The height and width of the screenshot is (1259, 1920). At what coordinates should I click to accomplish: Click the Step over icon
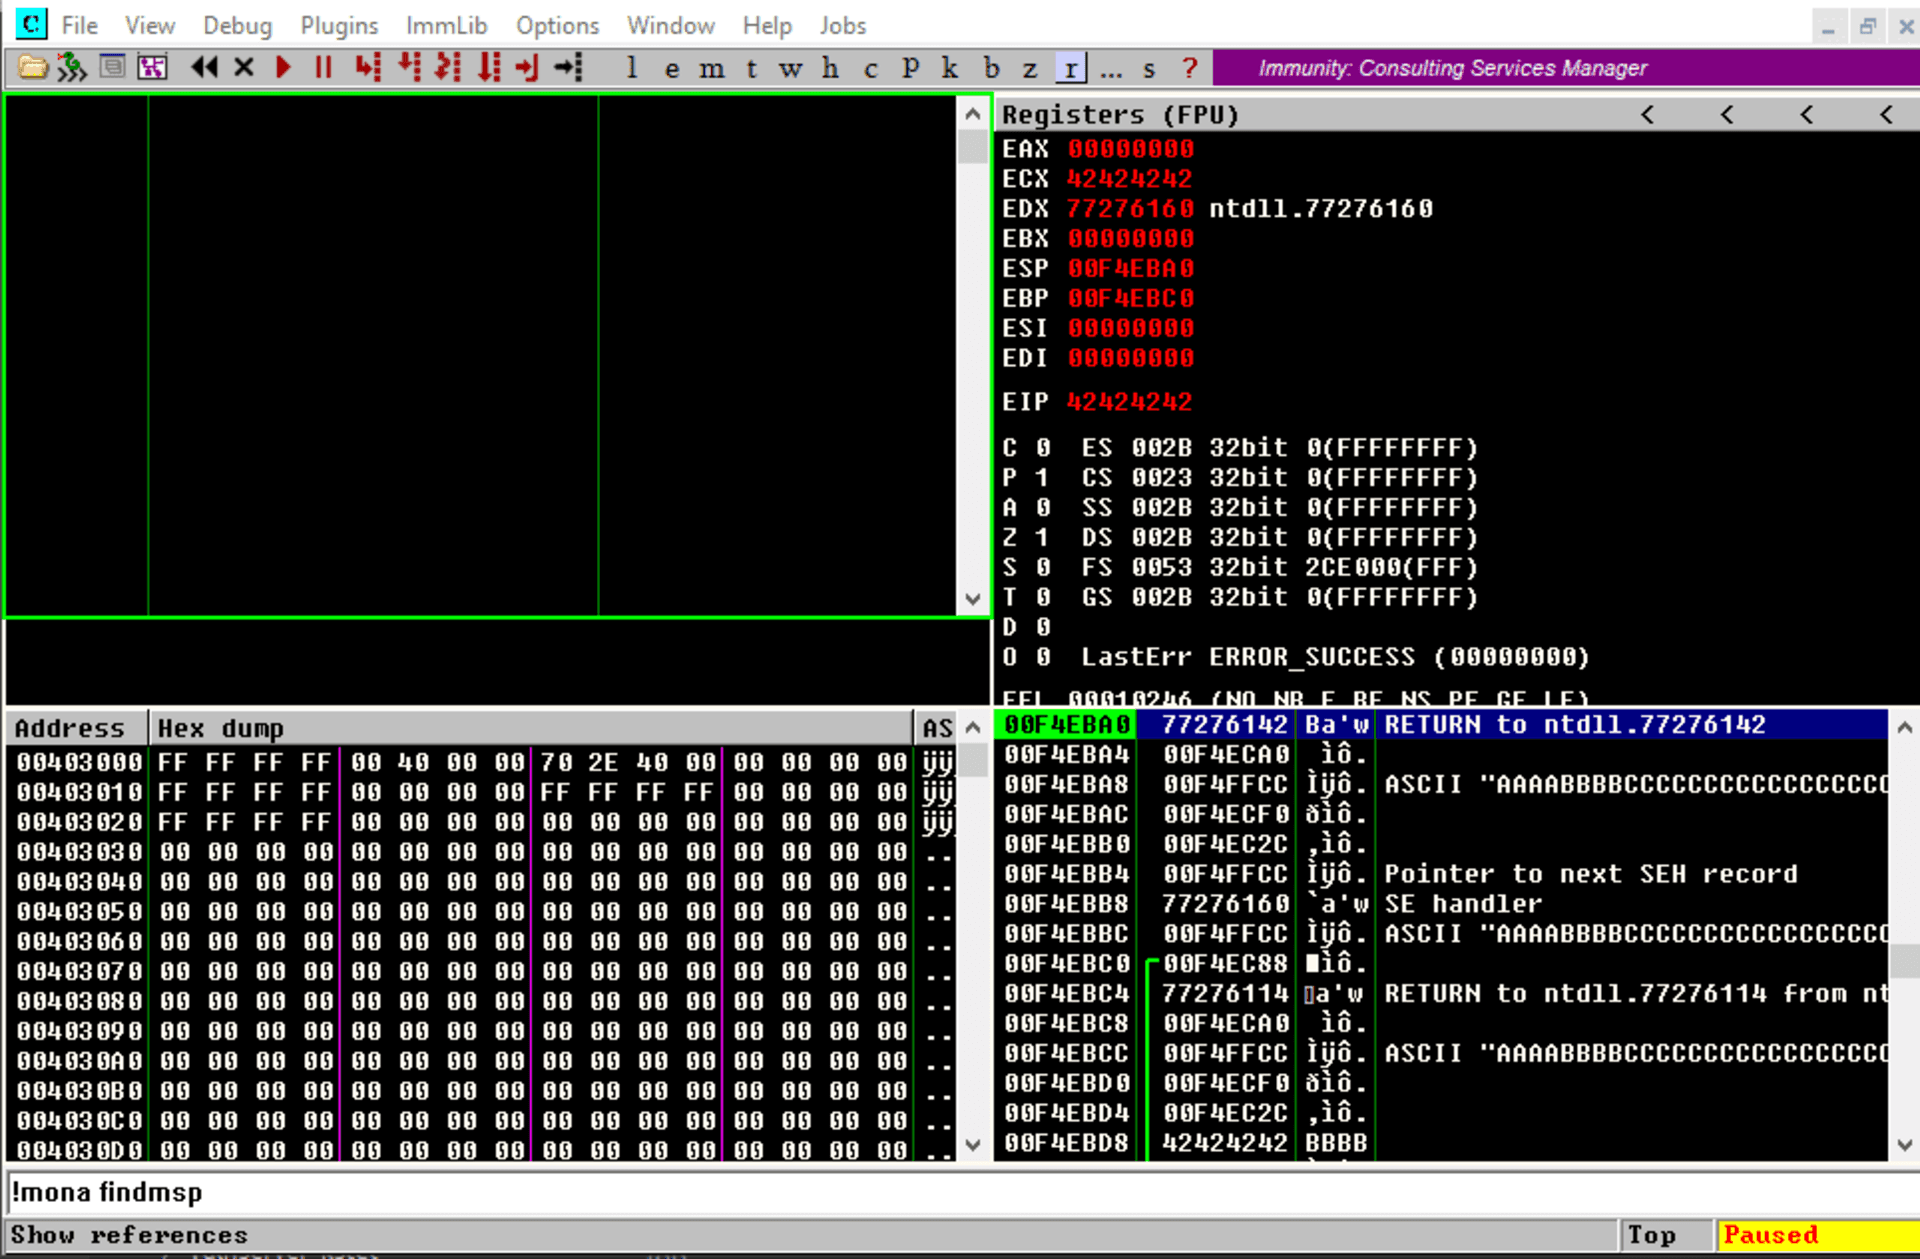pos(409,68)
